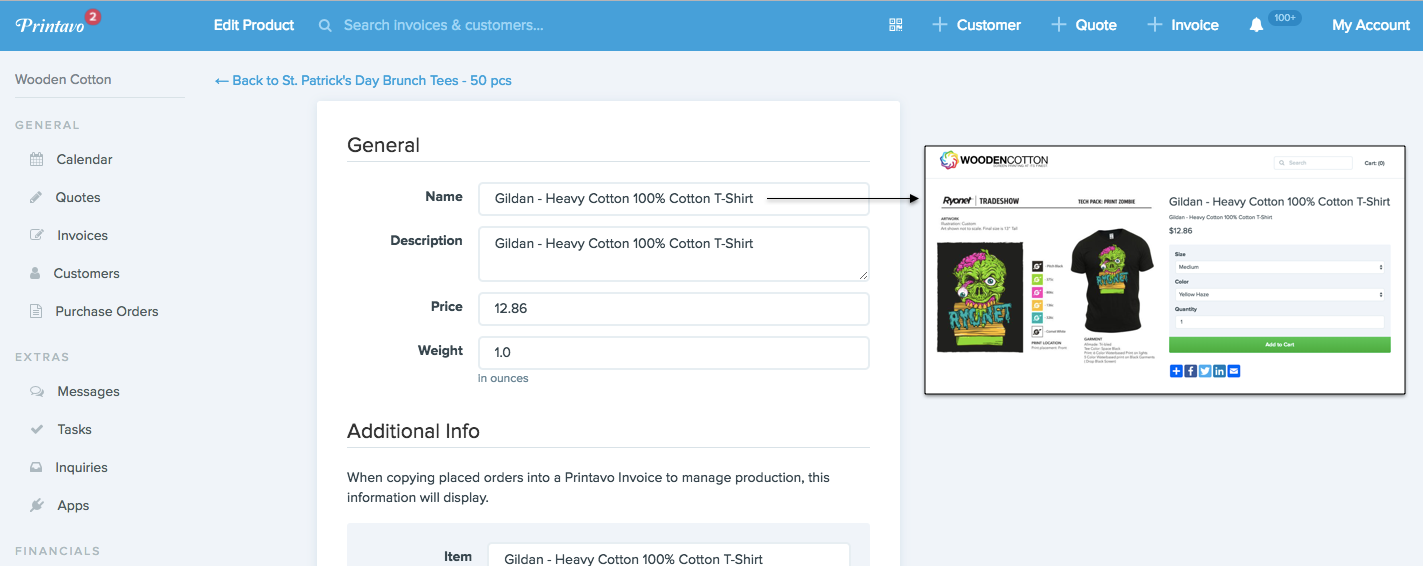Click the Name input field
The height and width of the screenshot is (566, 1423).
pos(674,198)
